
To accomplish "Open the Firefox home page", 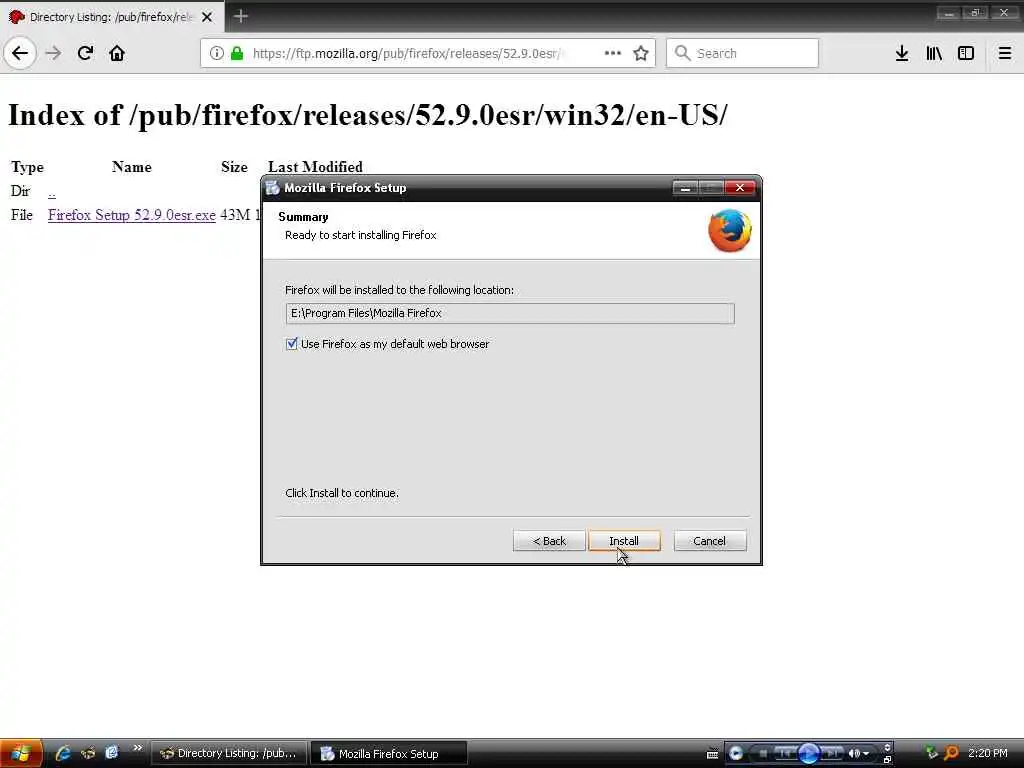I will click(x=117, y=53).
